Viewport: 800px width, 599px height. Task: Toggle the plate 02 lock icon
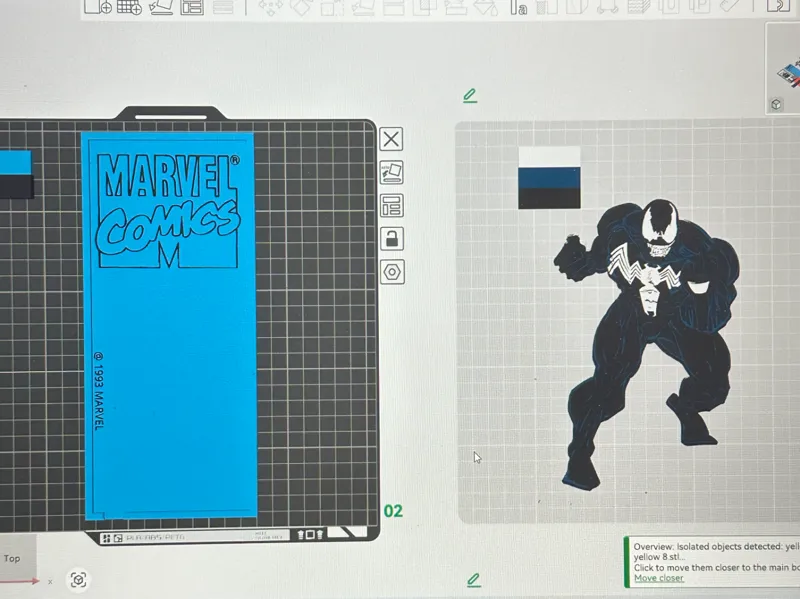[391, 239]
